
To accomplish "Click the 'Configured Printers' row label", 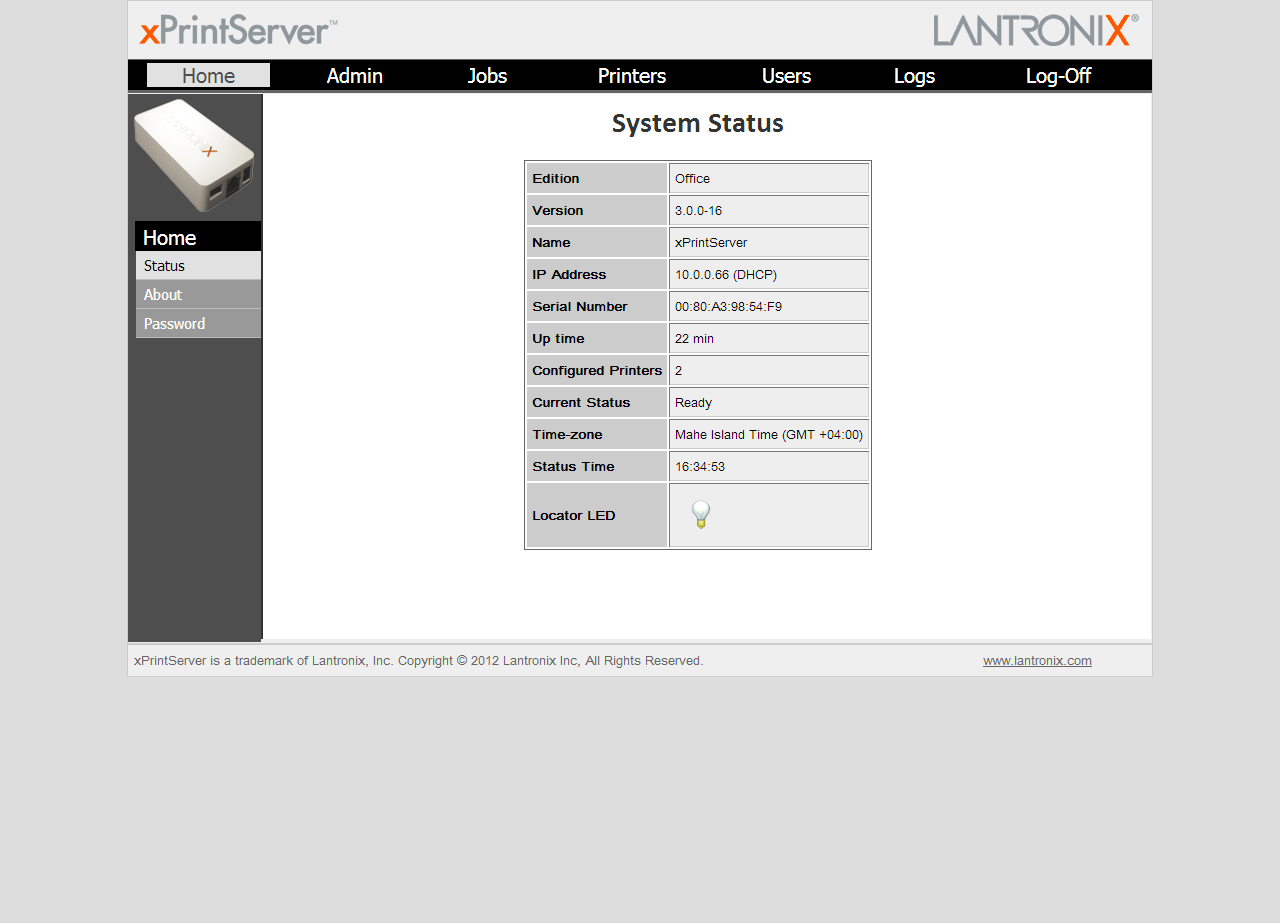I will [x=597, y=371].
